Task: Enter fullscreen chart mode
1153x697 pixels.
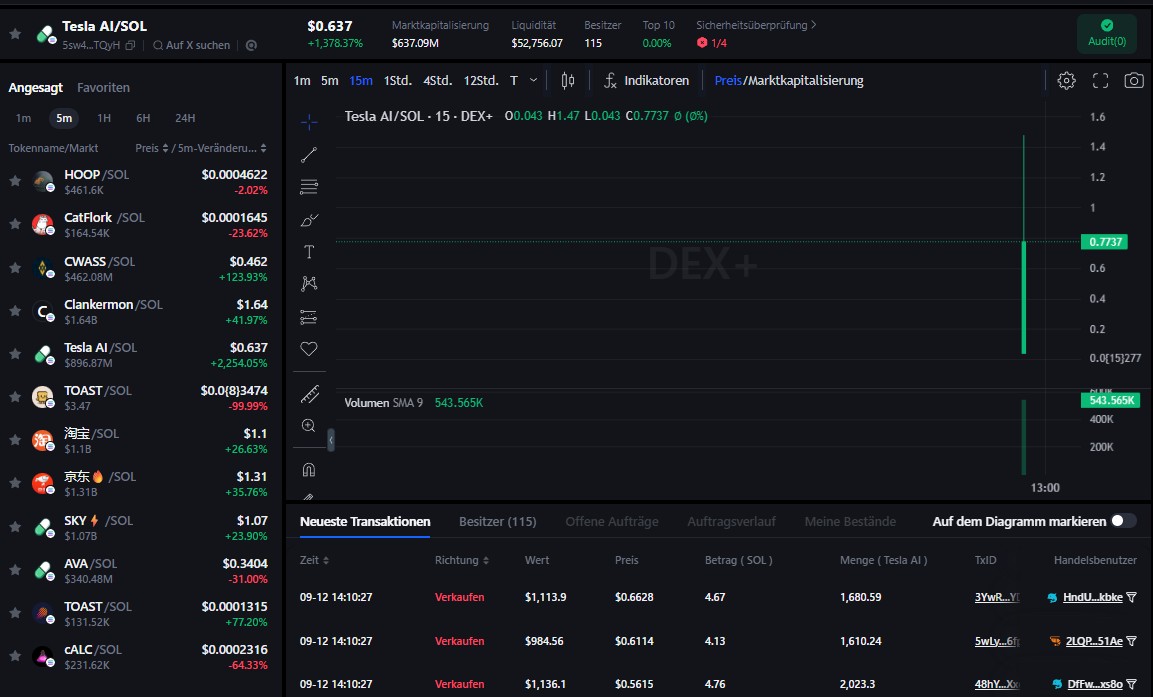Action: (x=1100, y=81)
